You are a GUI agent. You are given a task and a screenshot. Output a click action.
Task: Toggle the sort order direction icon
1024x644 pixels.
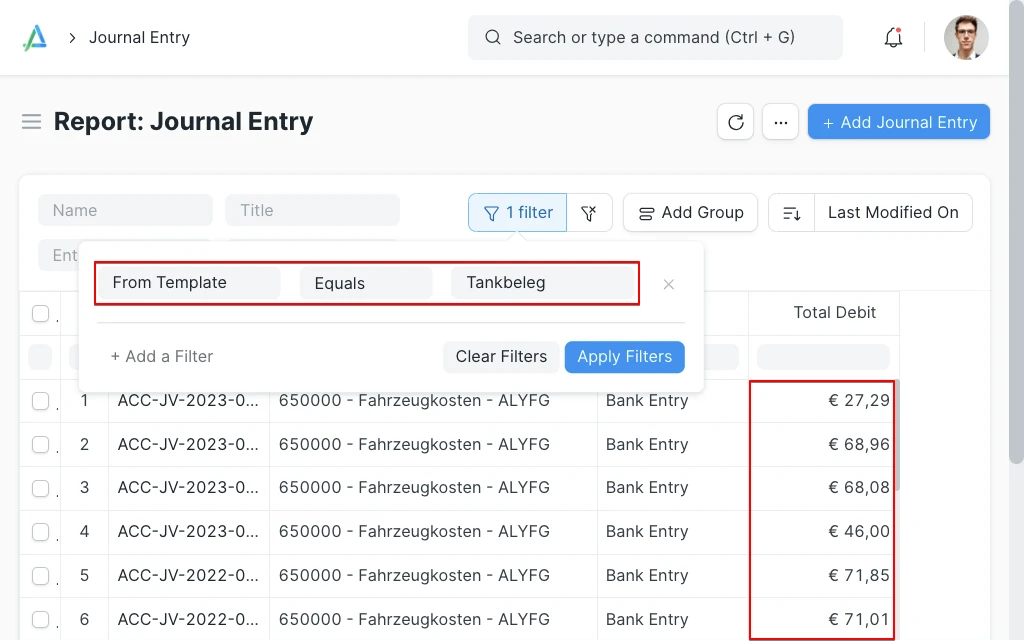click(791, 212)
